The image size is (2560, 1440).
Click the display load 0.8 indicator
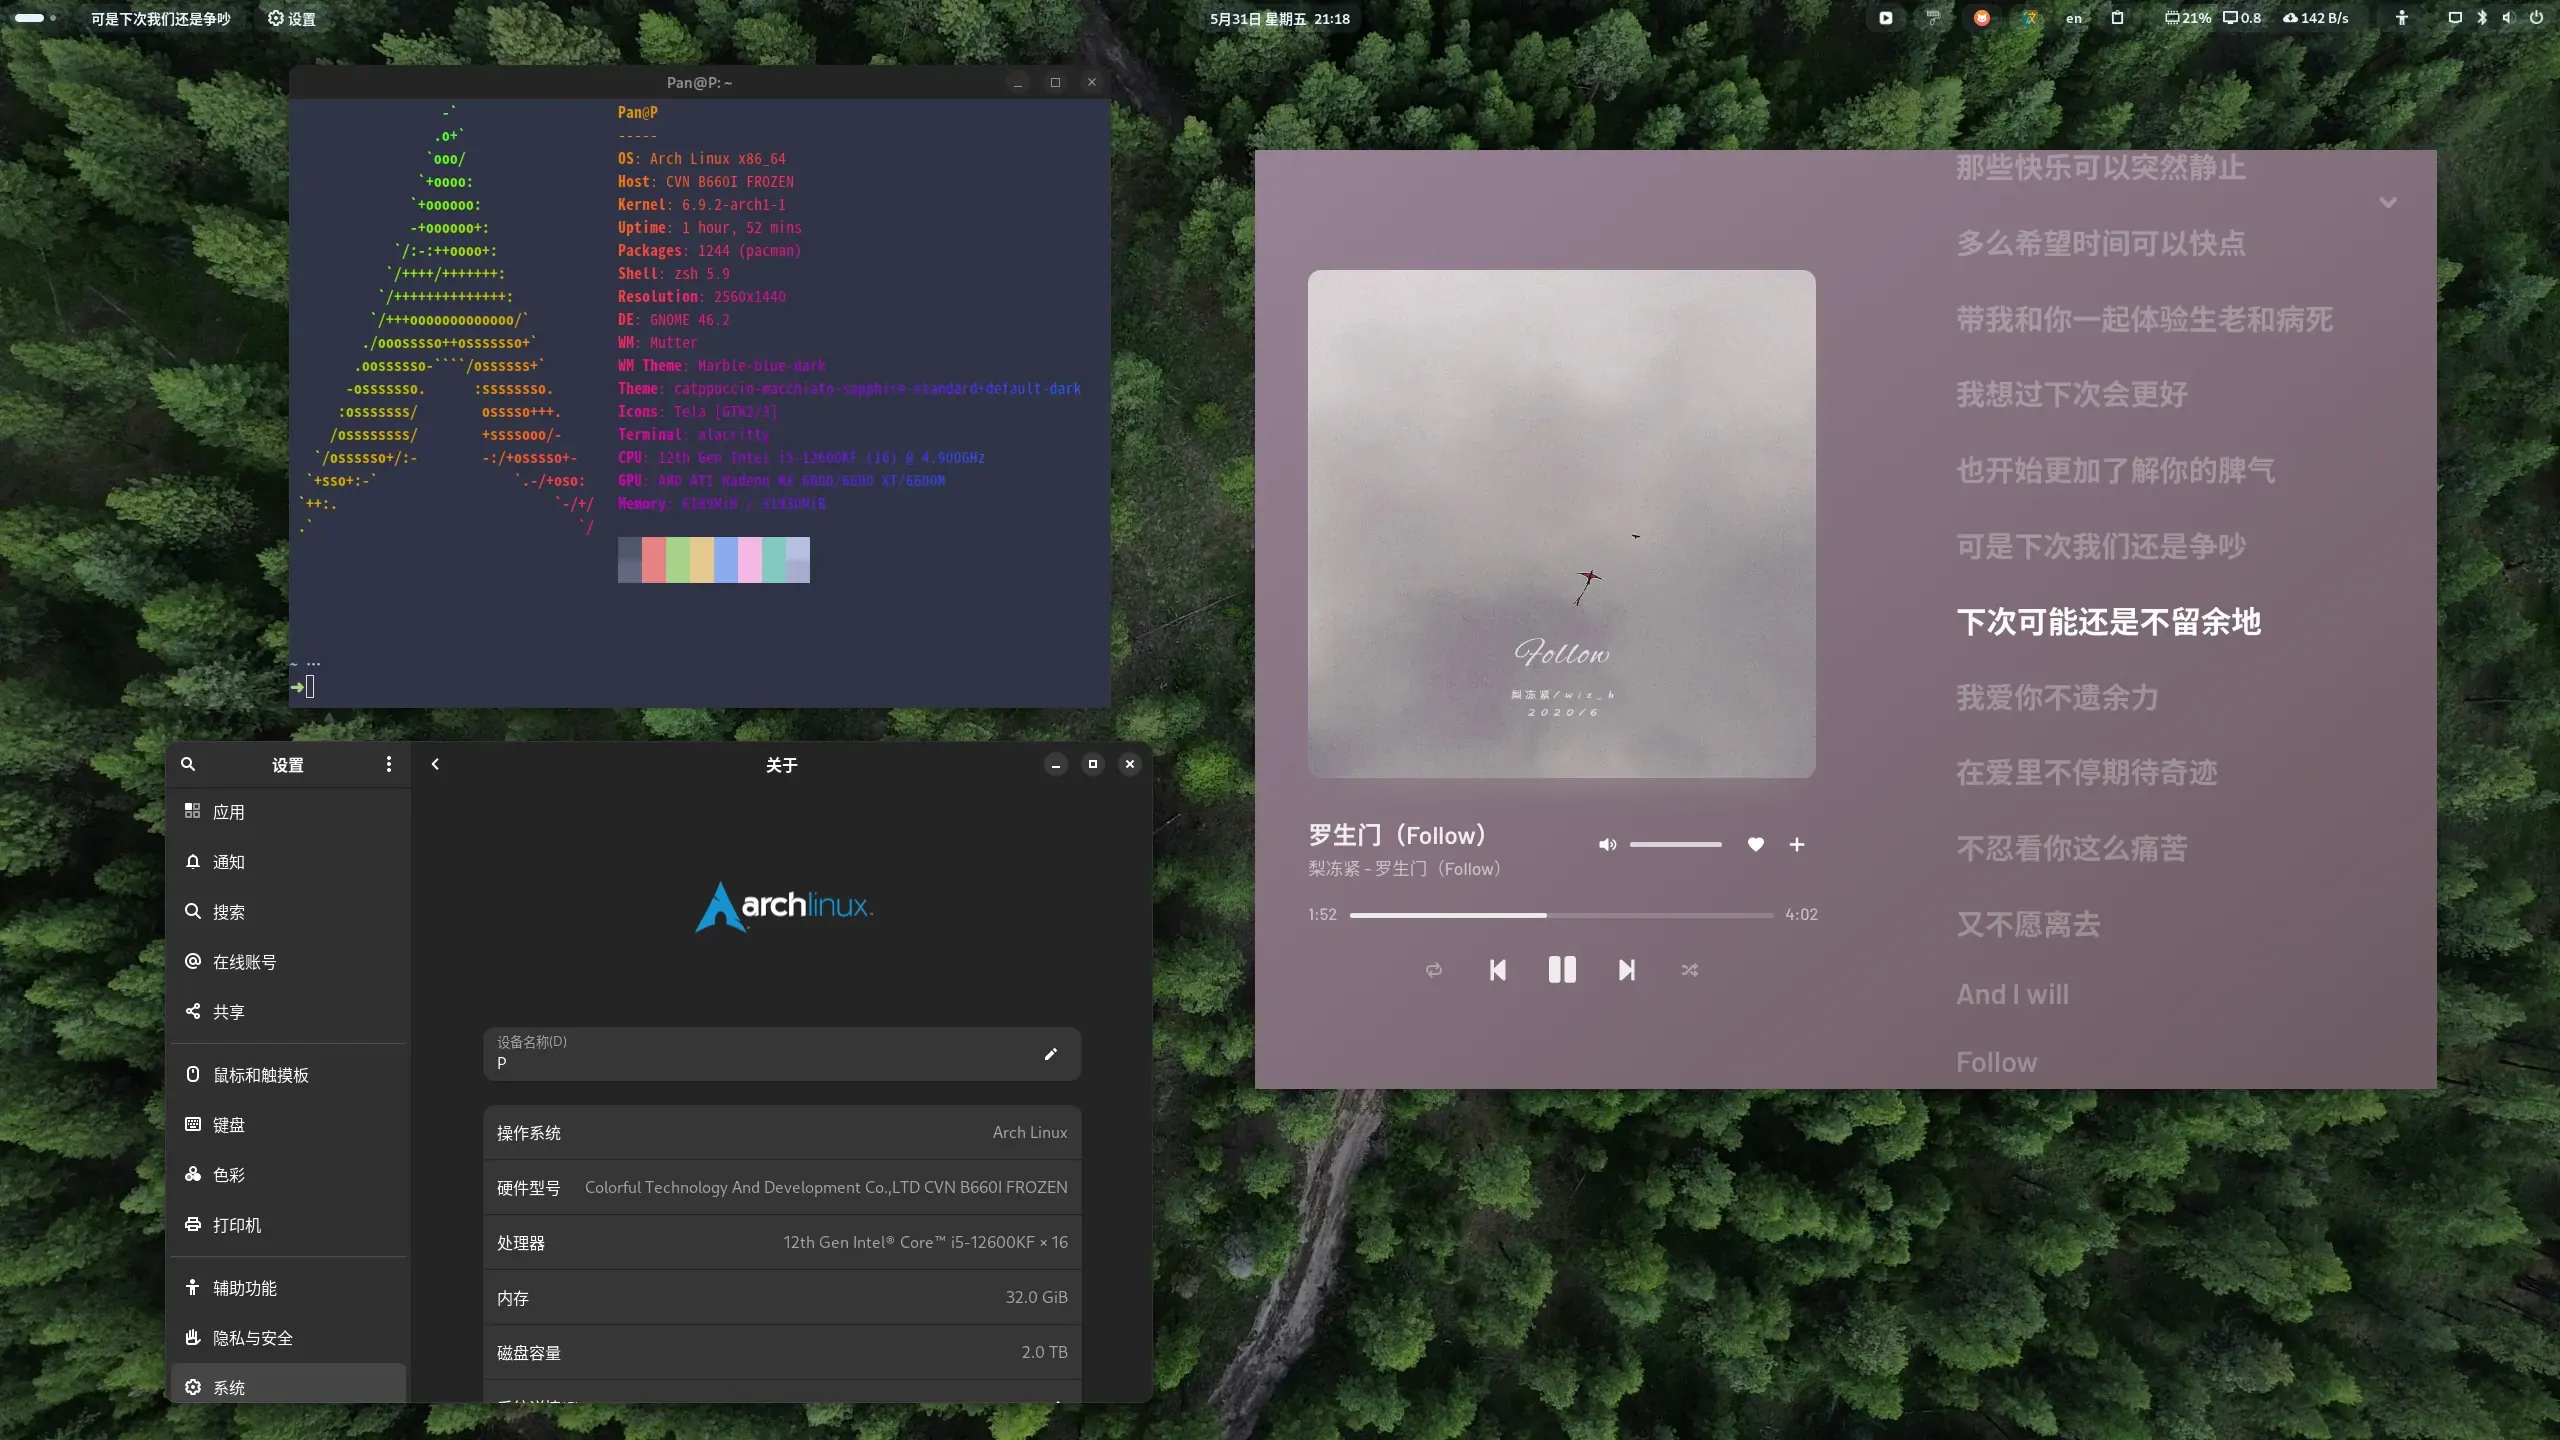click(2242, 18)
